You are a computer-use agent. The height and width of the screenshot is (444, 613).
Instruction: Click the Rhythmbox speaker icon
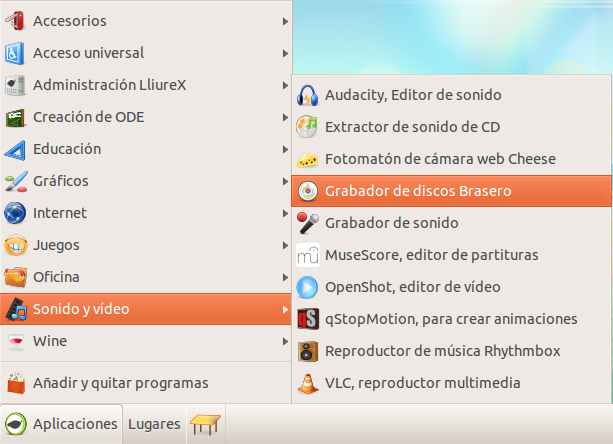(x=308, y=351)
